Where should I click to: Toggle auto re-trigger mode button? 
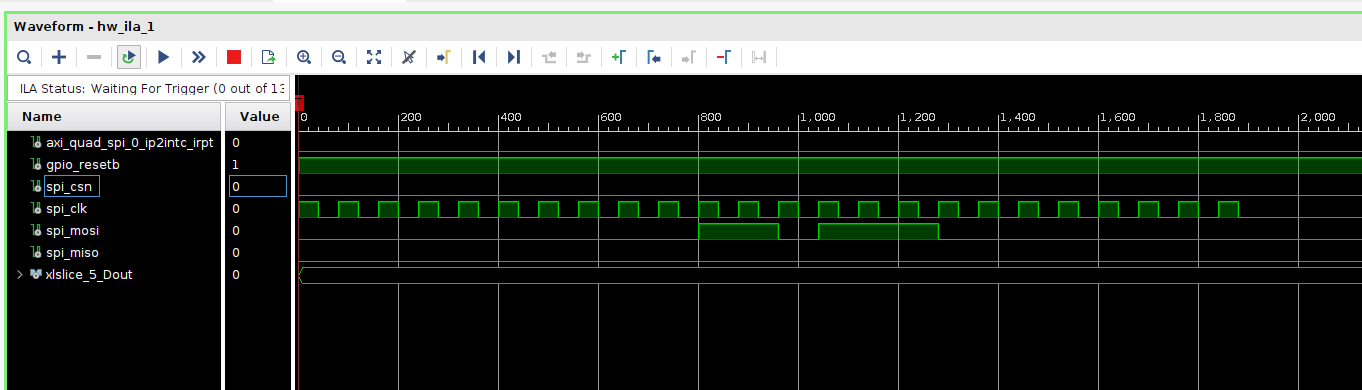(128, 57)
